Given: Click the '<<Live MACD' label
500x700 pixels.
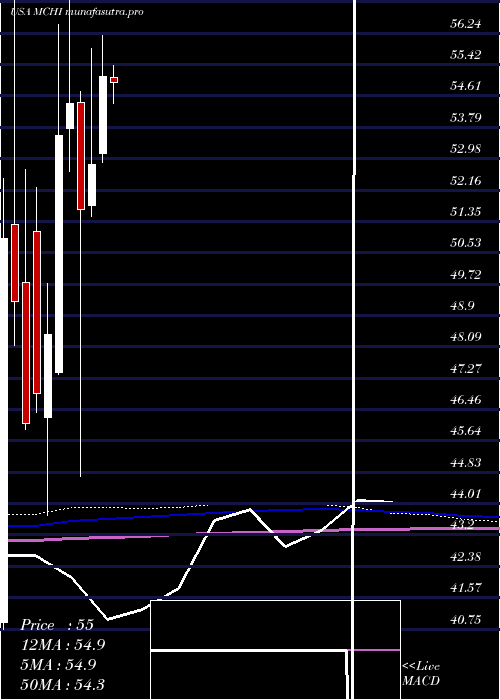Looking at the screenshot, I should point(421,674).
